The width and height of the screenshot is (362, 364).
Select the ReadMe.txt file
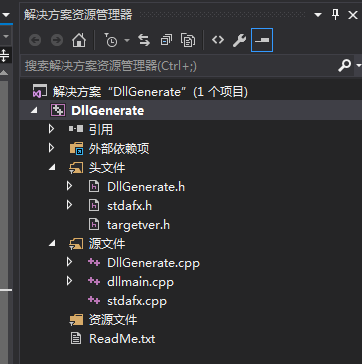[x=122, y=339]
